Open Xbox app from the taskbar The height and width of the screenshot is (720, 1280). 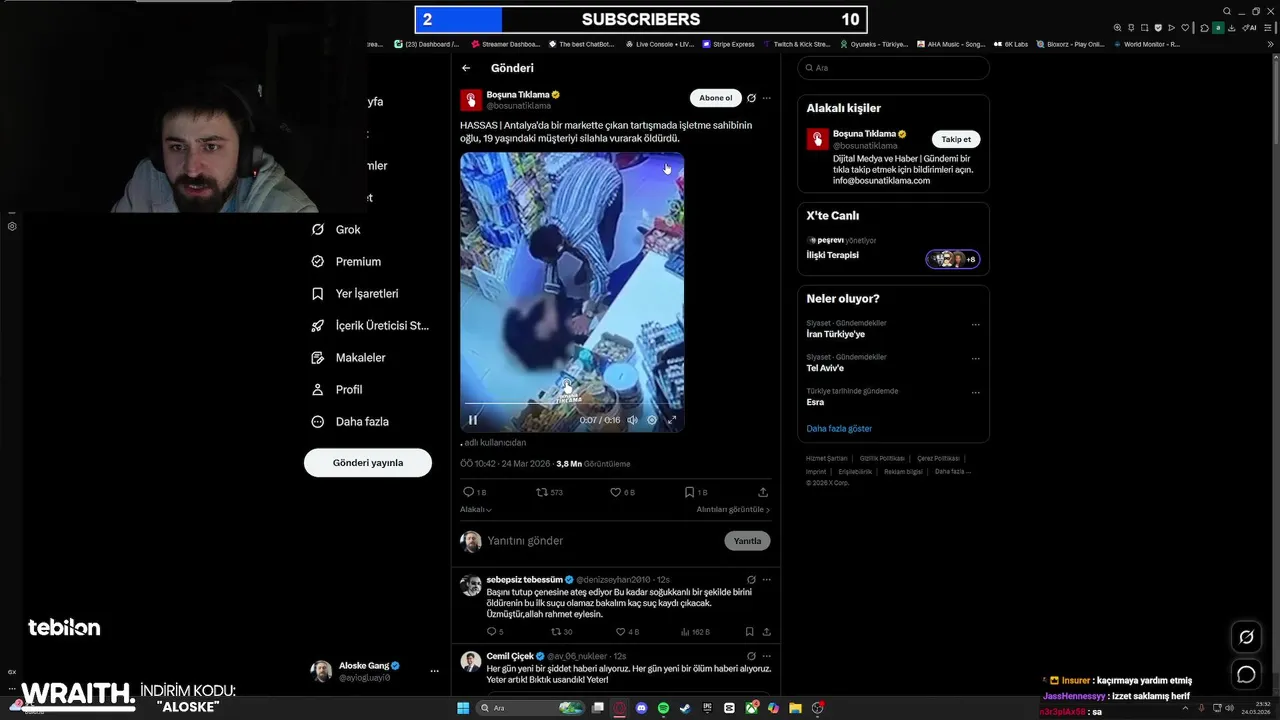click(751, 708)
